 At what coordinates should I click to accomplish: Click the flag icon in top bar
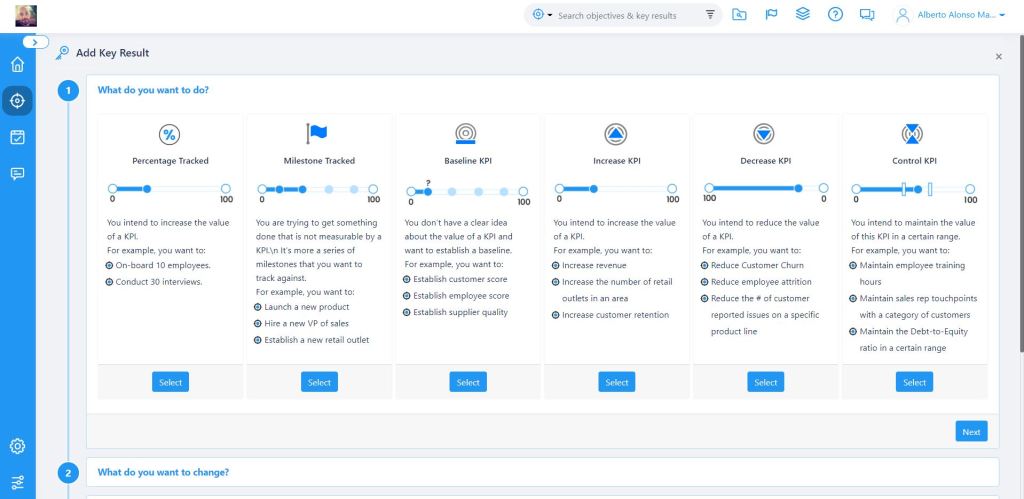click(771, 15)
